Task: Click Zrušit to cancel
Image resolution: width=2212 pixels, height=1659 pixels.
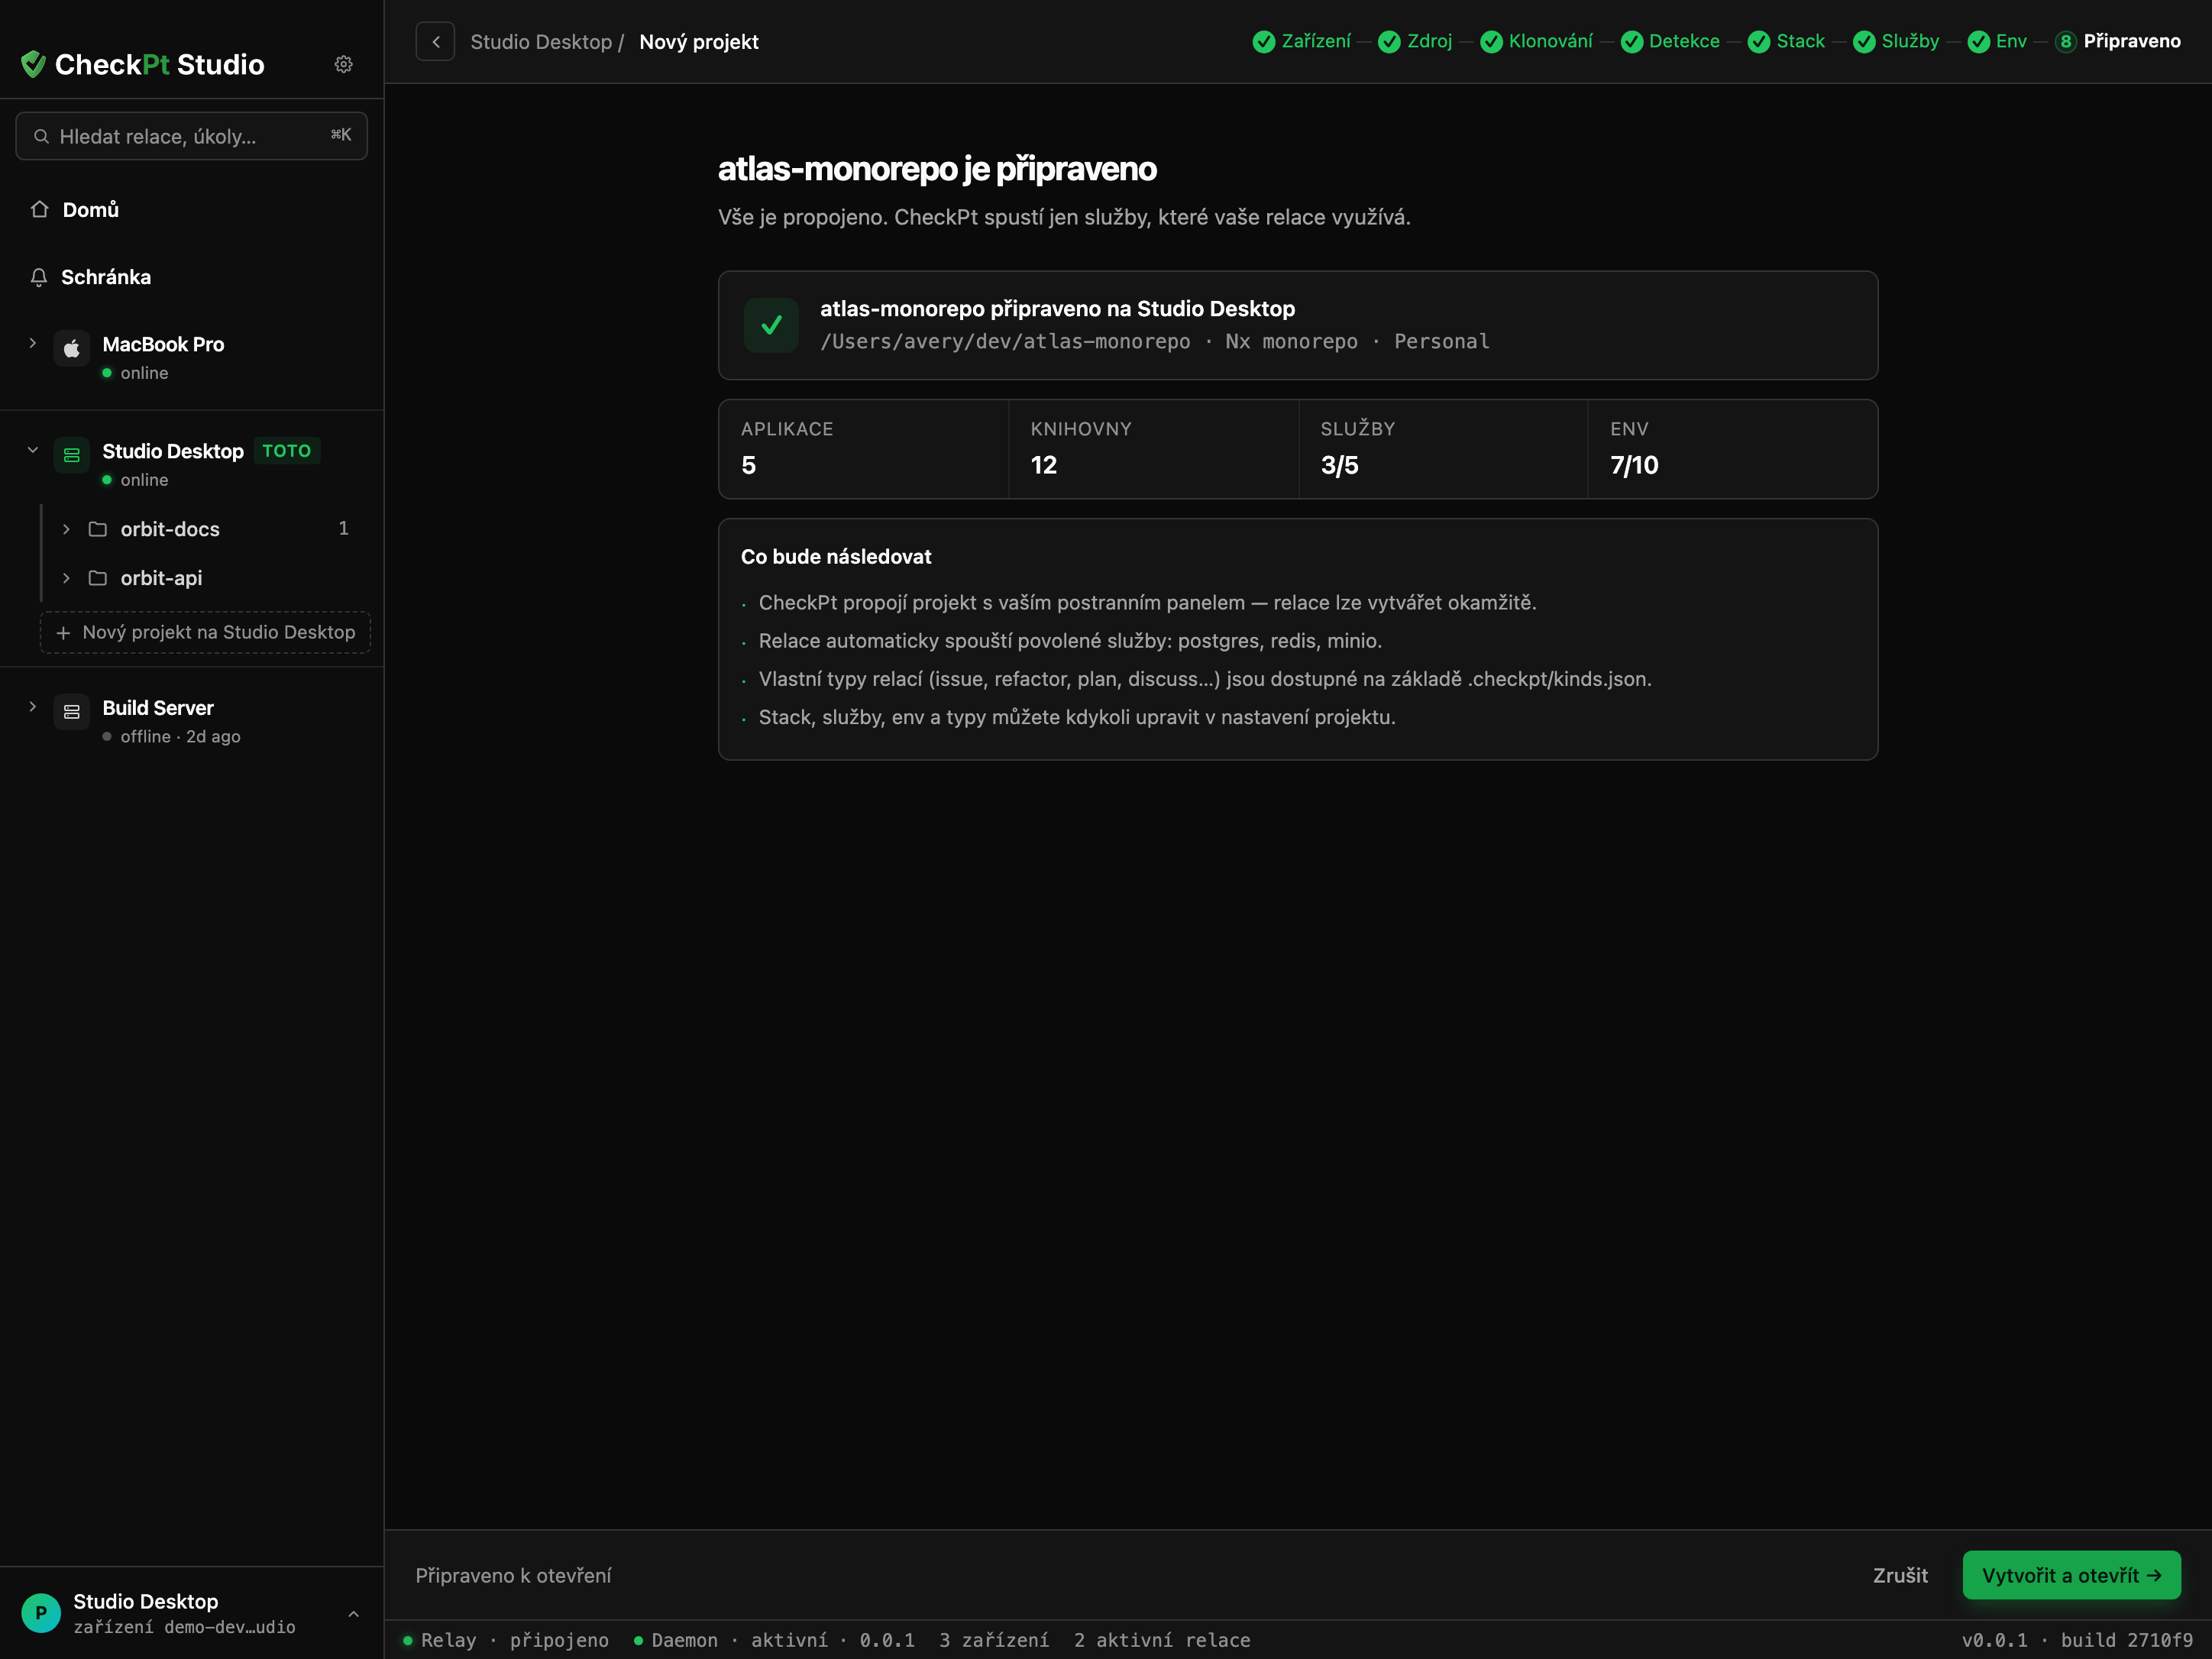Action: (1900, 1575)
